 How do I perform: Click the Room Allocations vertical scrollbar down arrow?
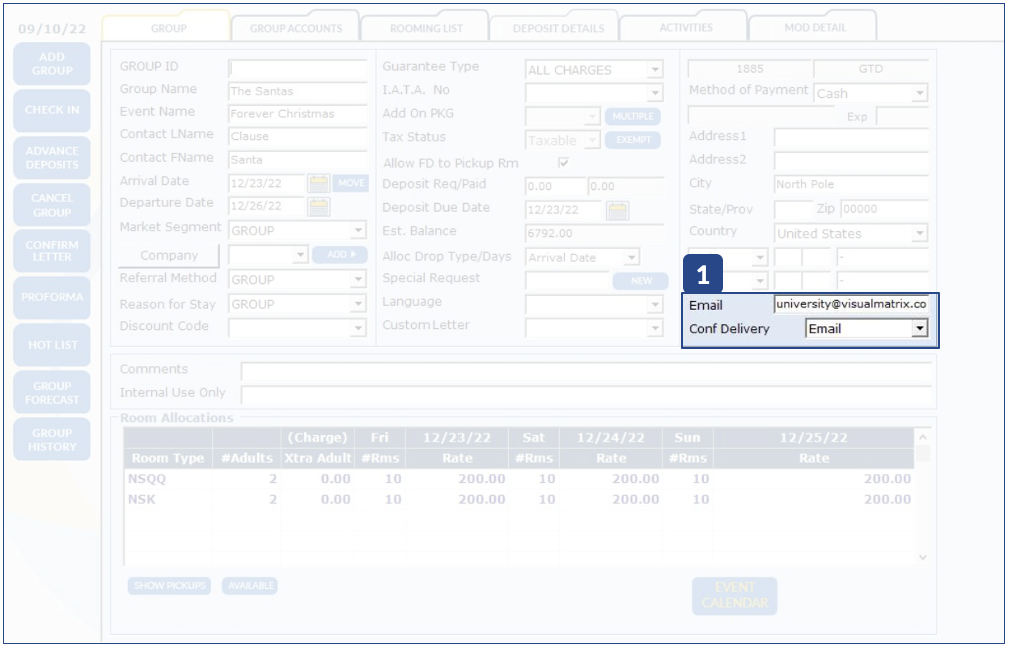pyautogui.click(x=922, y=557)
